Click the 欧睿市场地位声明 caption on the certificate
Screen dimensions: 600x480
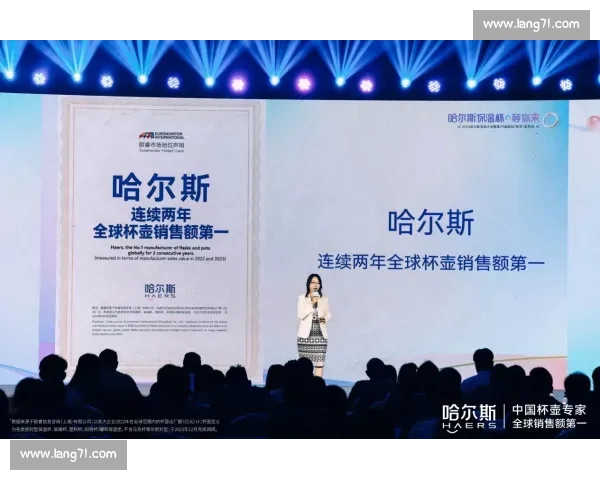coord(161,146)
